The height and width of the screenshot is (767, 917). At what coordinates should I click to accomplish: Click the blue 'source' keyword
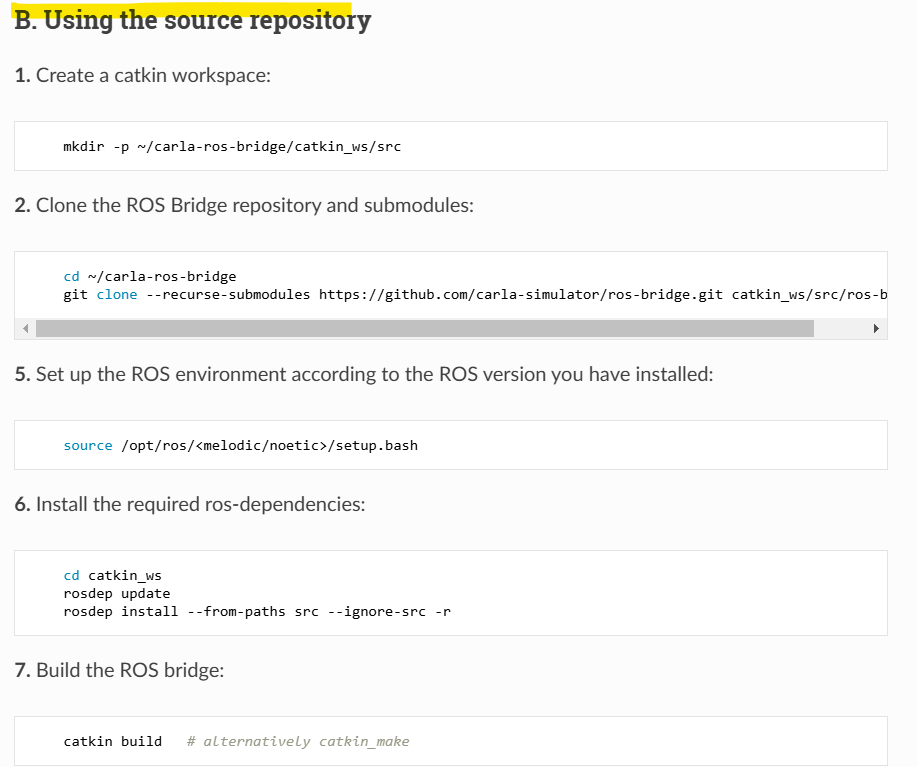tap(88, 445)
